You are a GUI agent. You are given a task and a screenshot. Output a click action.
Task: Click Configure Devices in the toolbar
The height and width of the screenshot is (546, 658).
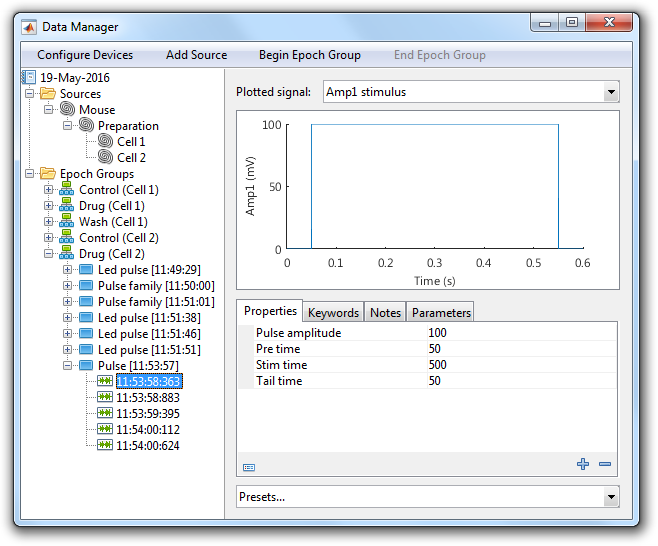(85, 55)
